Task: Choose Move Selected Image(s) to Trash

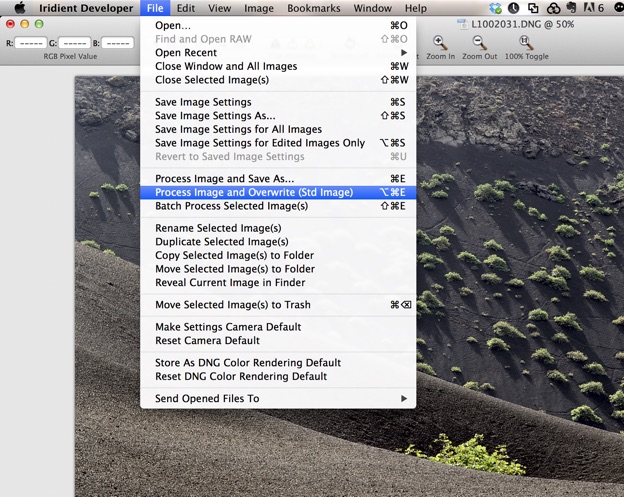Action: click(x=278, y=305)
